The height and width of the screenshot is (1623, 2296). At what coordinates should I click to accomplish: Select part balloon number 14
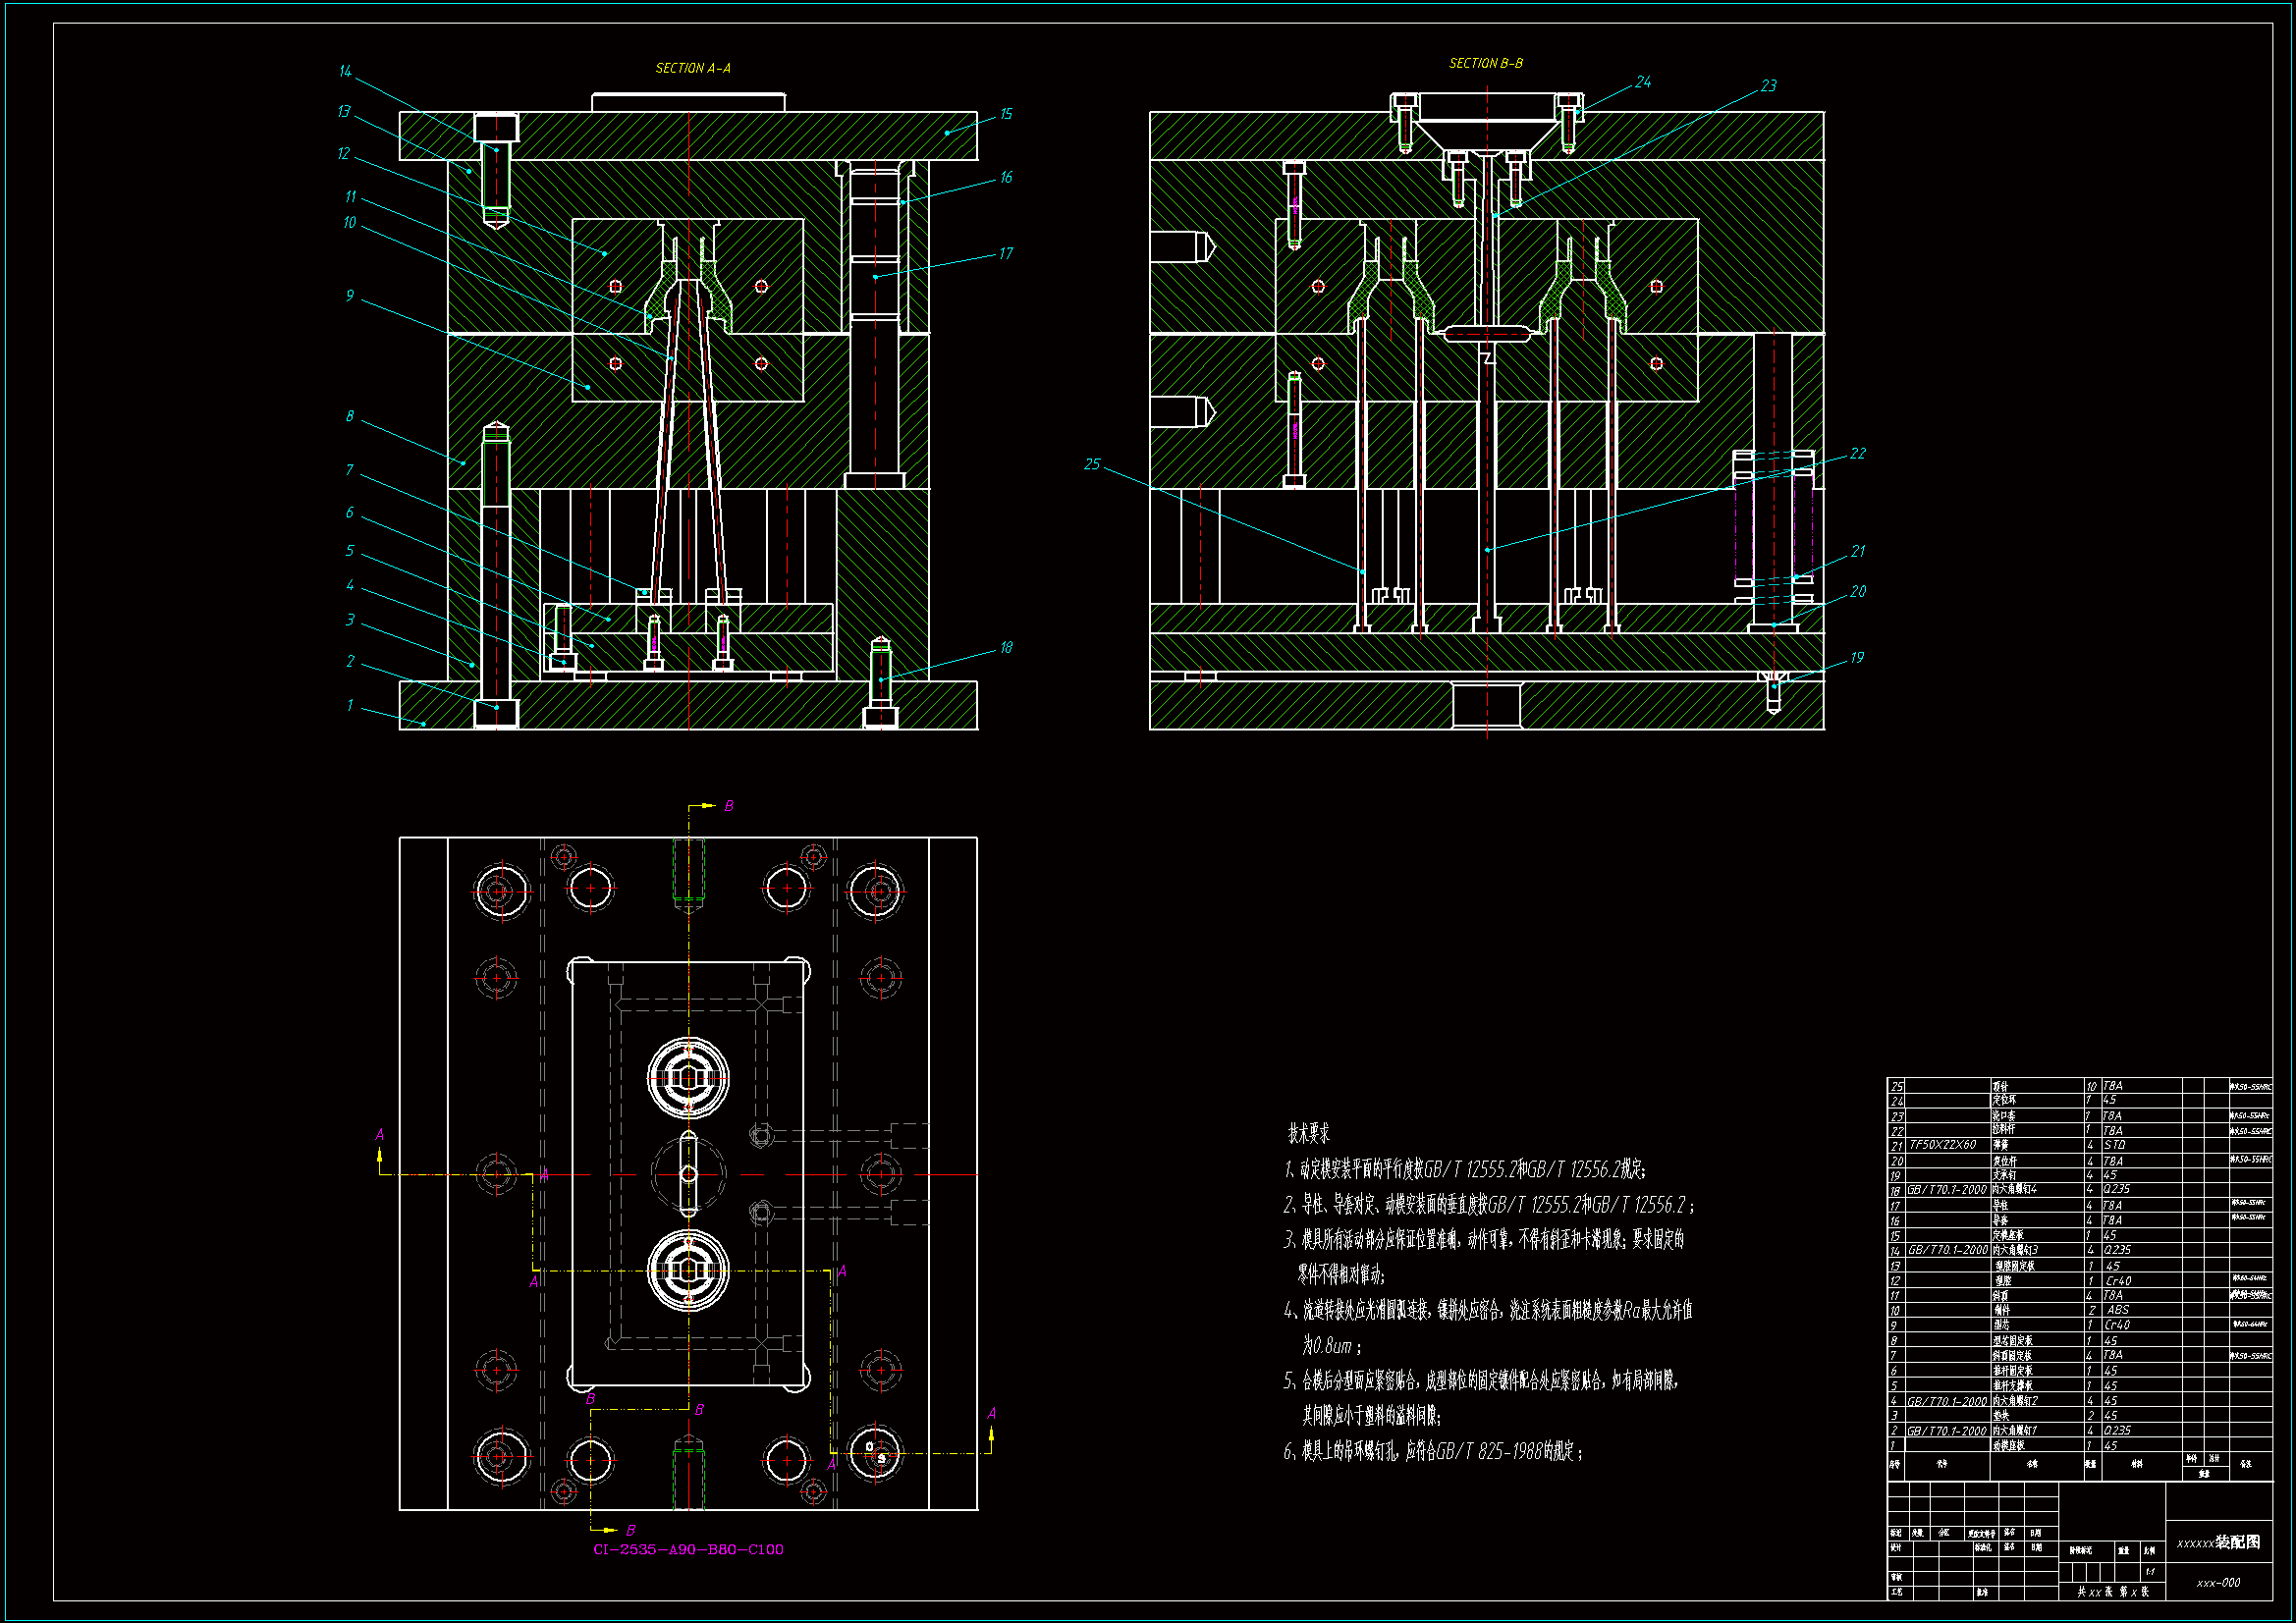coord(345,71)
